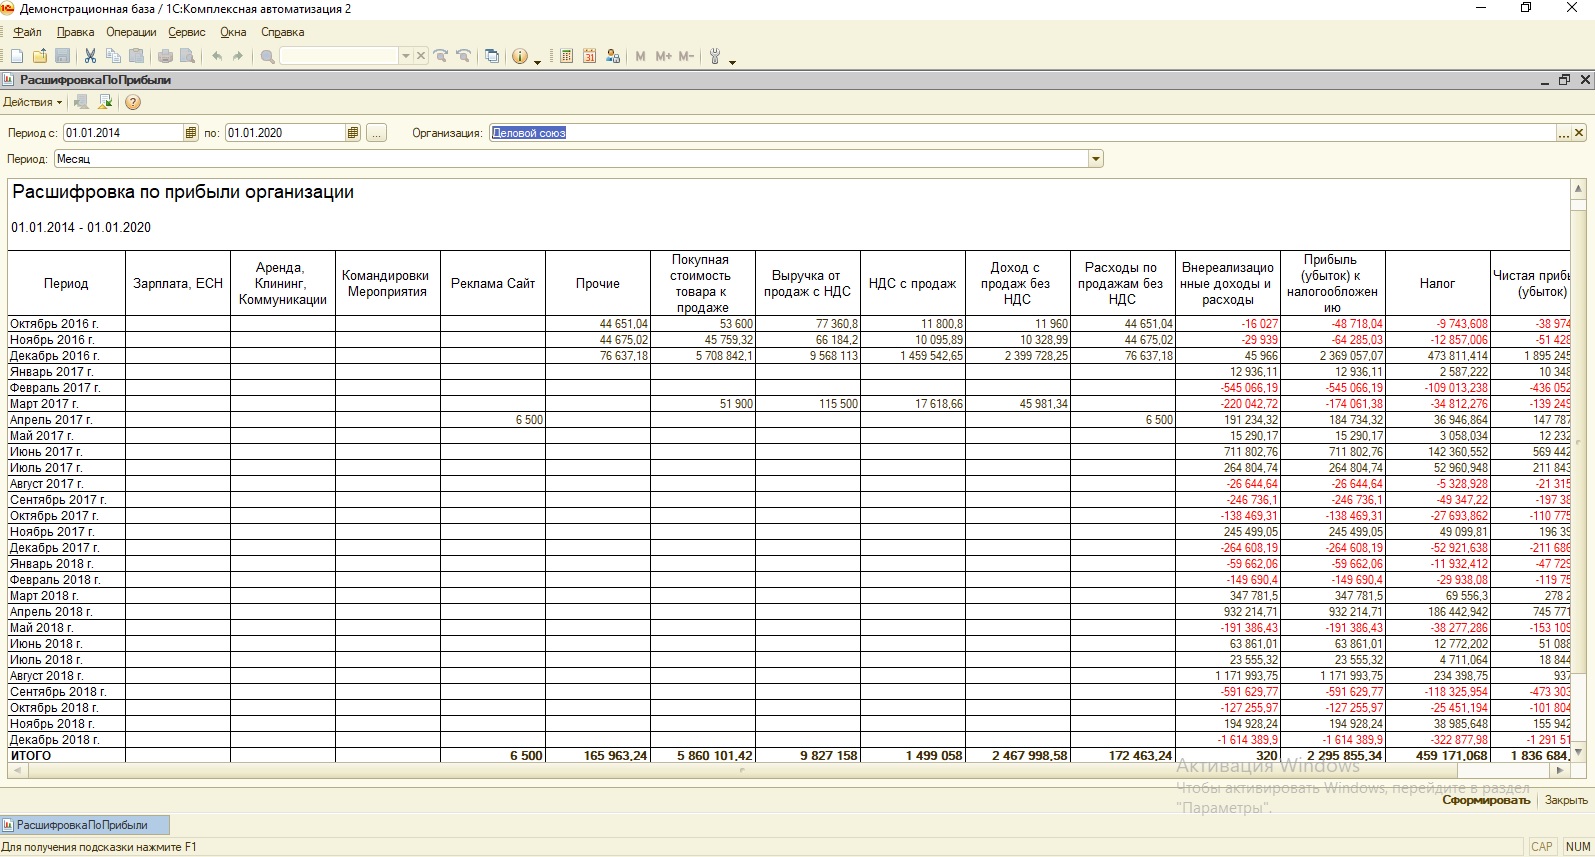Select the РасшифровкаПоПрибыли window tab at bottom

tap(85, 825)
